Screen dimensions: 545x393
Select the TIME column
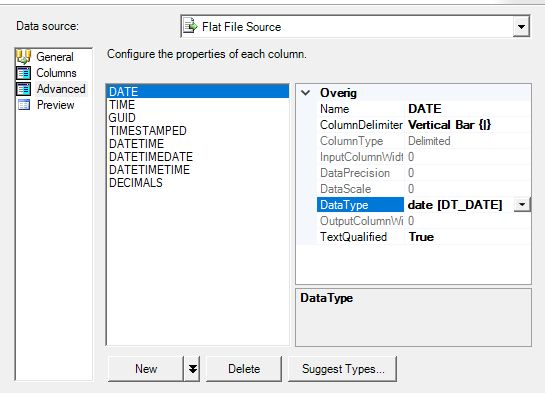point(197,105)
